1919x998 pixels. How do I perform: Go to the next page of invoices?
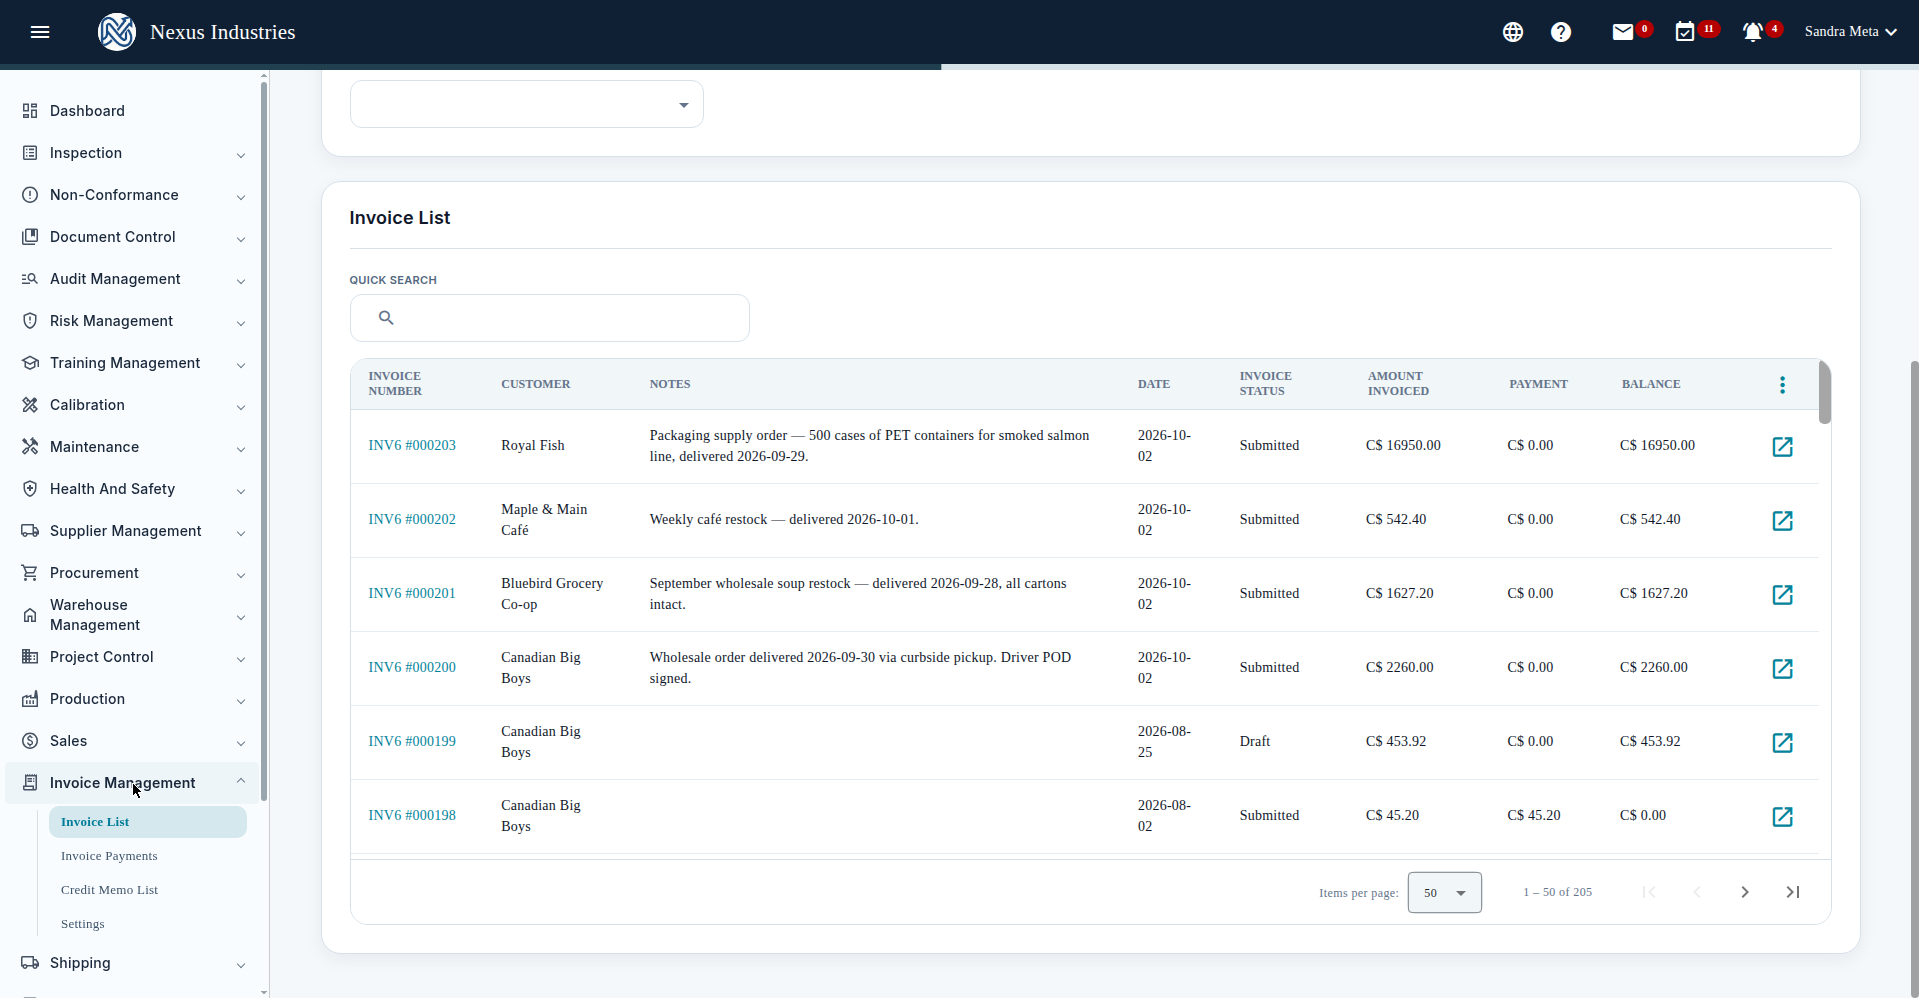pyautogui.click(x=1745, y=892)
